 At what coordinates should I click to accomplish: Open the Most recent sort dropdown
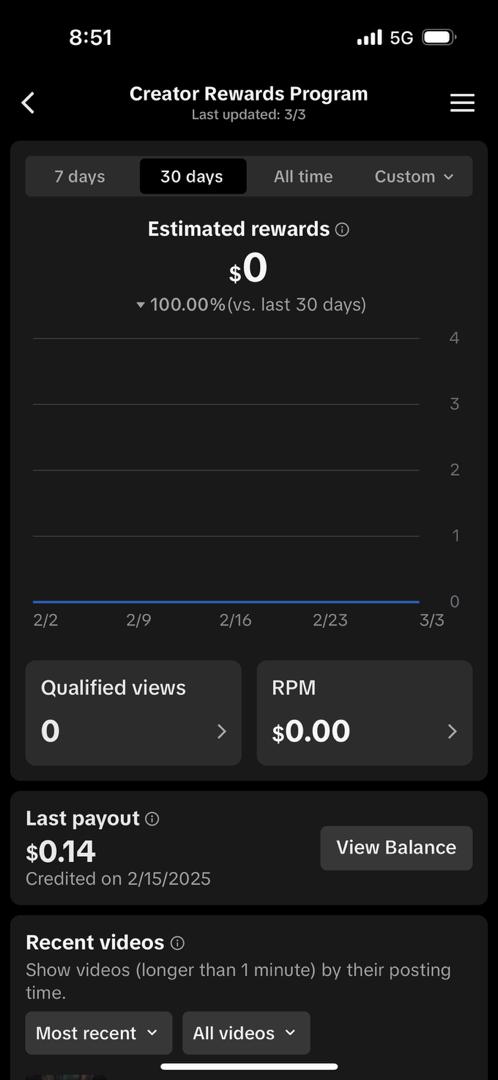98,1032
